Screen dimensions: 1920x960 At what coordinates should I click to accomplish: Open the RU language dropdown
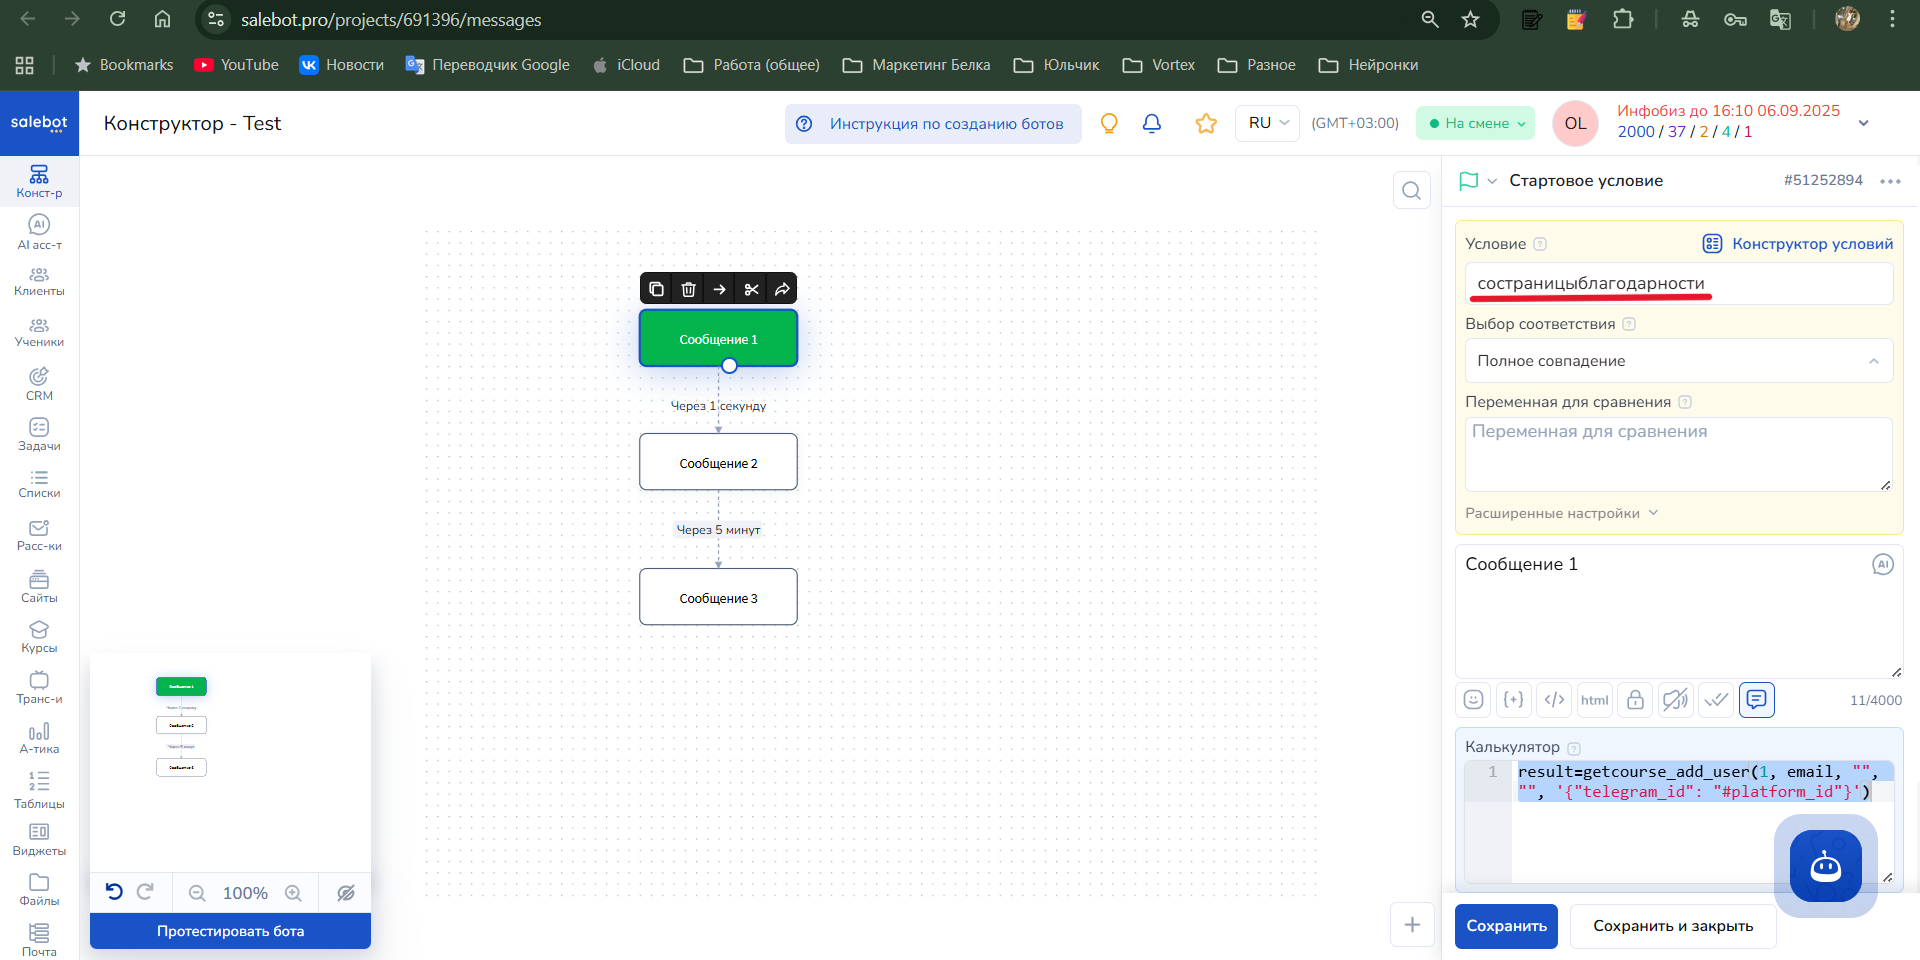[1267, 123]
